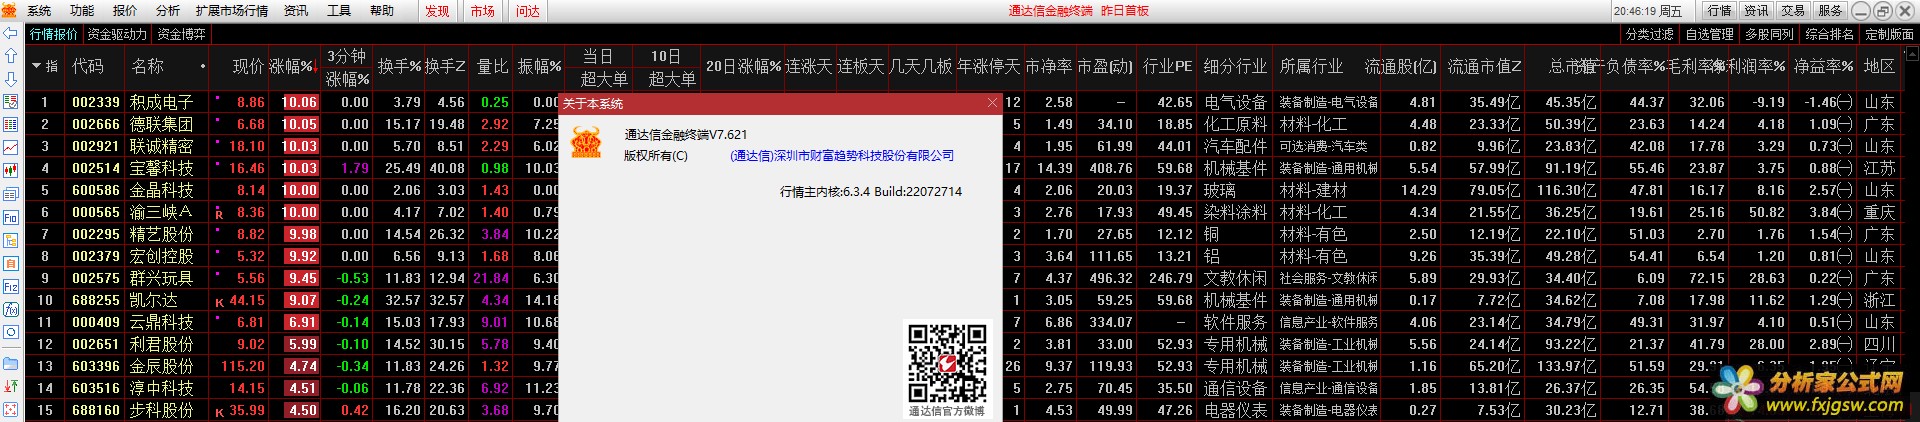Open the 分析 menu
Viewport: 1920px width, 422px height.
(x=168, y=11)
